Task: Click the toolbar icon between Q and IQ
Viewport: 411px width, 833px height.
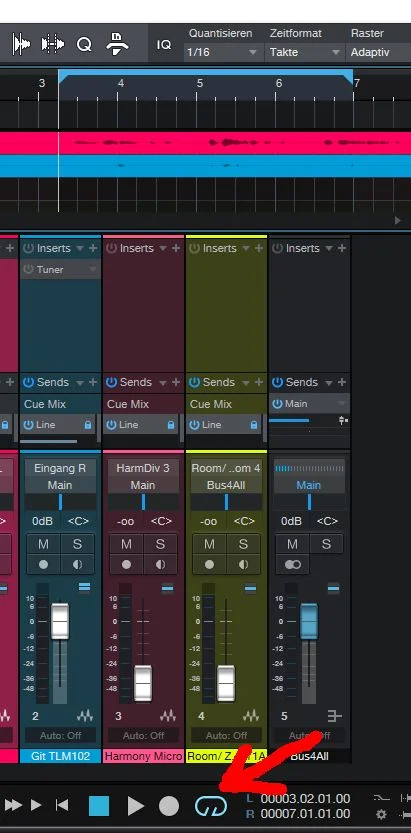Action: (116, 44)
